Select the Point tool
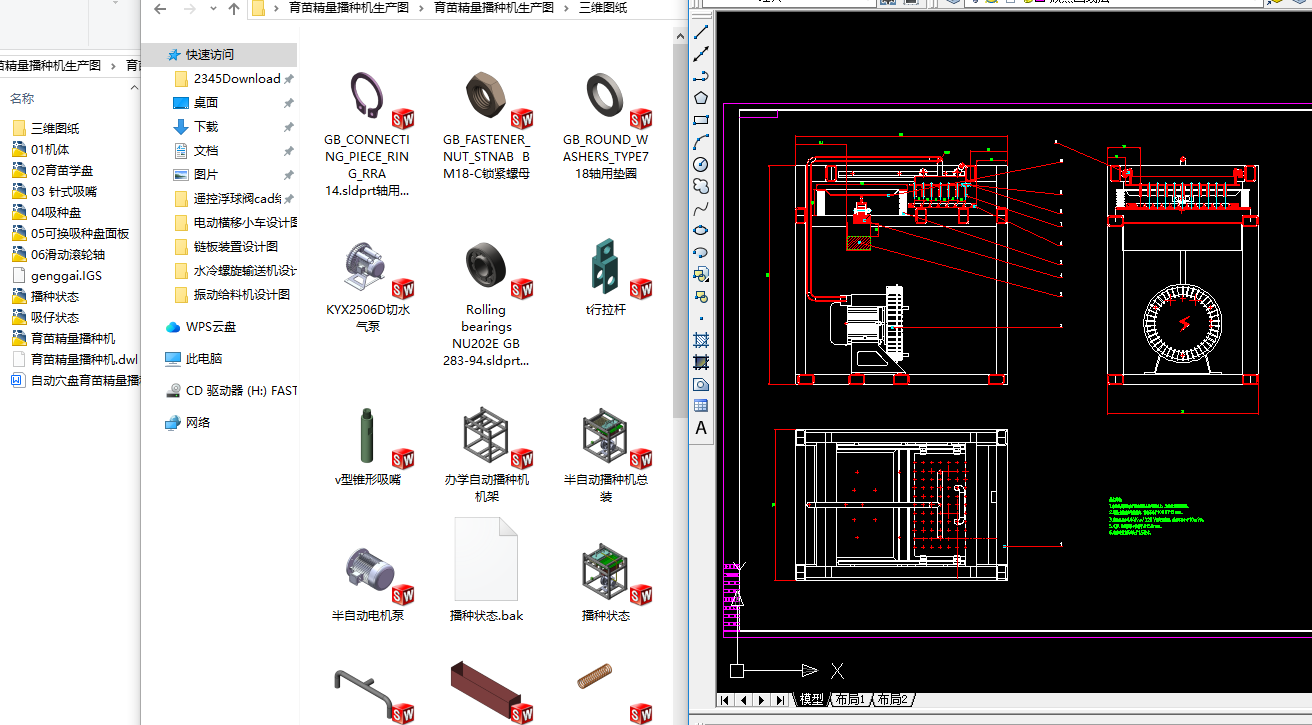The width and height of the screenshot is (1312, 725). [x=701, y=318]
